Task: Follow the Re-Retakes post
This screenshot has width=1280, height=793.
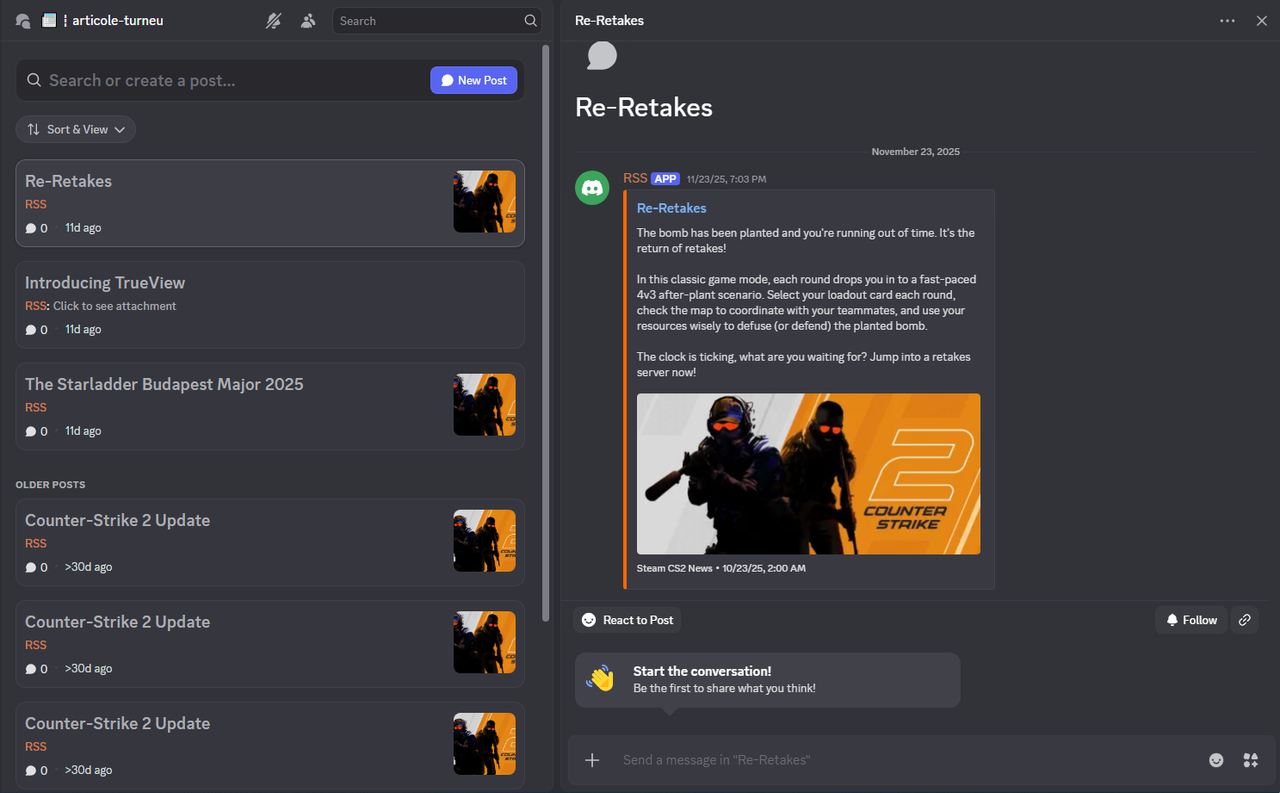Action: [1190, 619]
